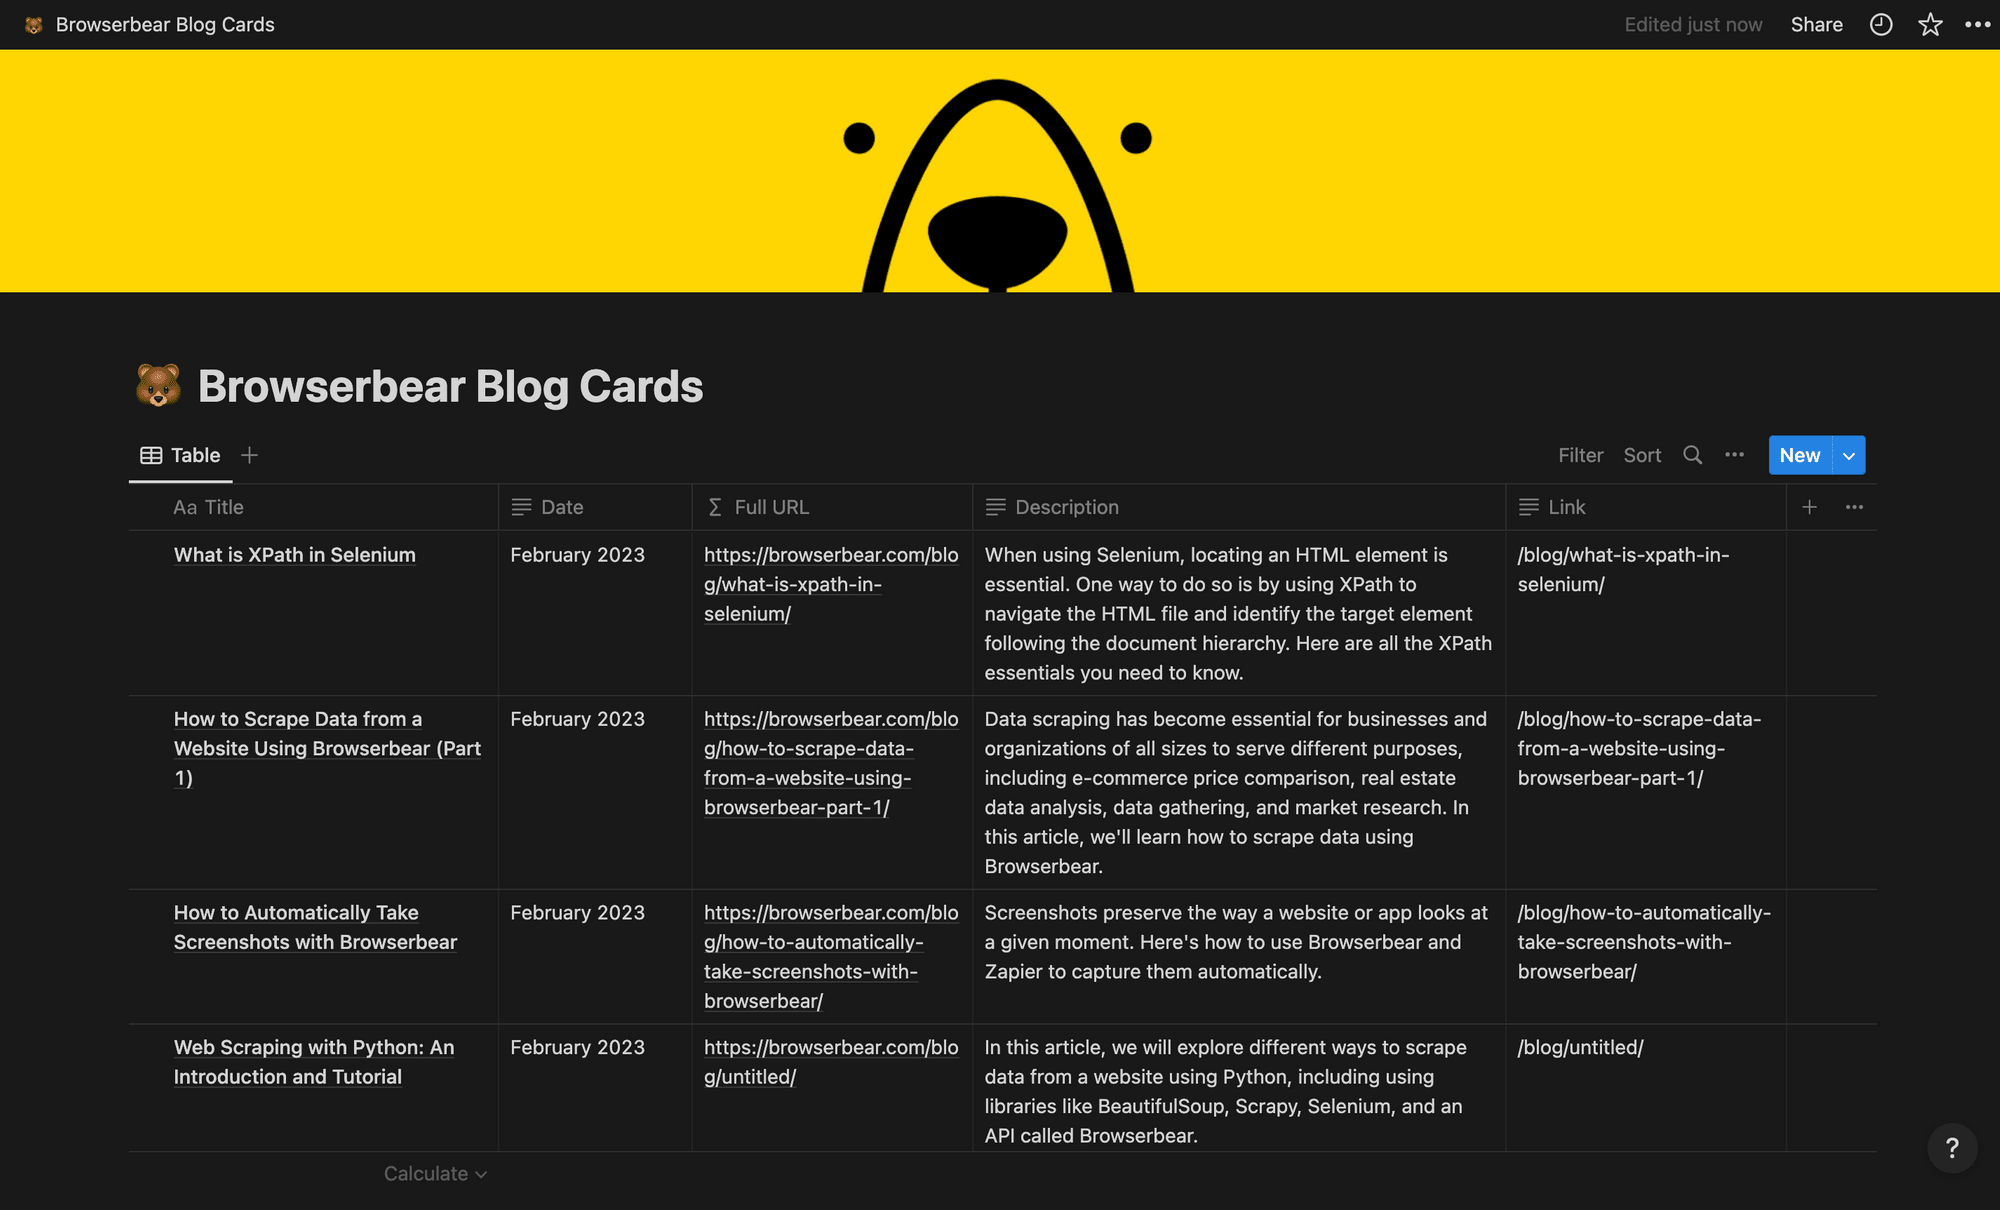Screen dimensions: 2000x1210
Task: Click the Sort icon in toolbar
Action: click(1643, 454)
